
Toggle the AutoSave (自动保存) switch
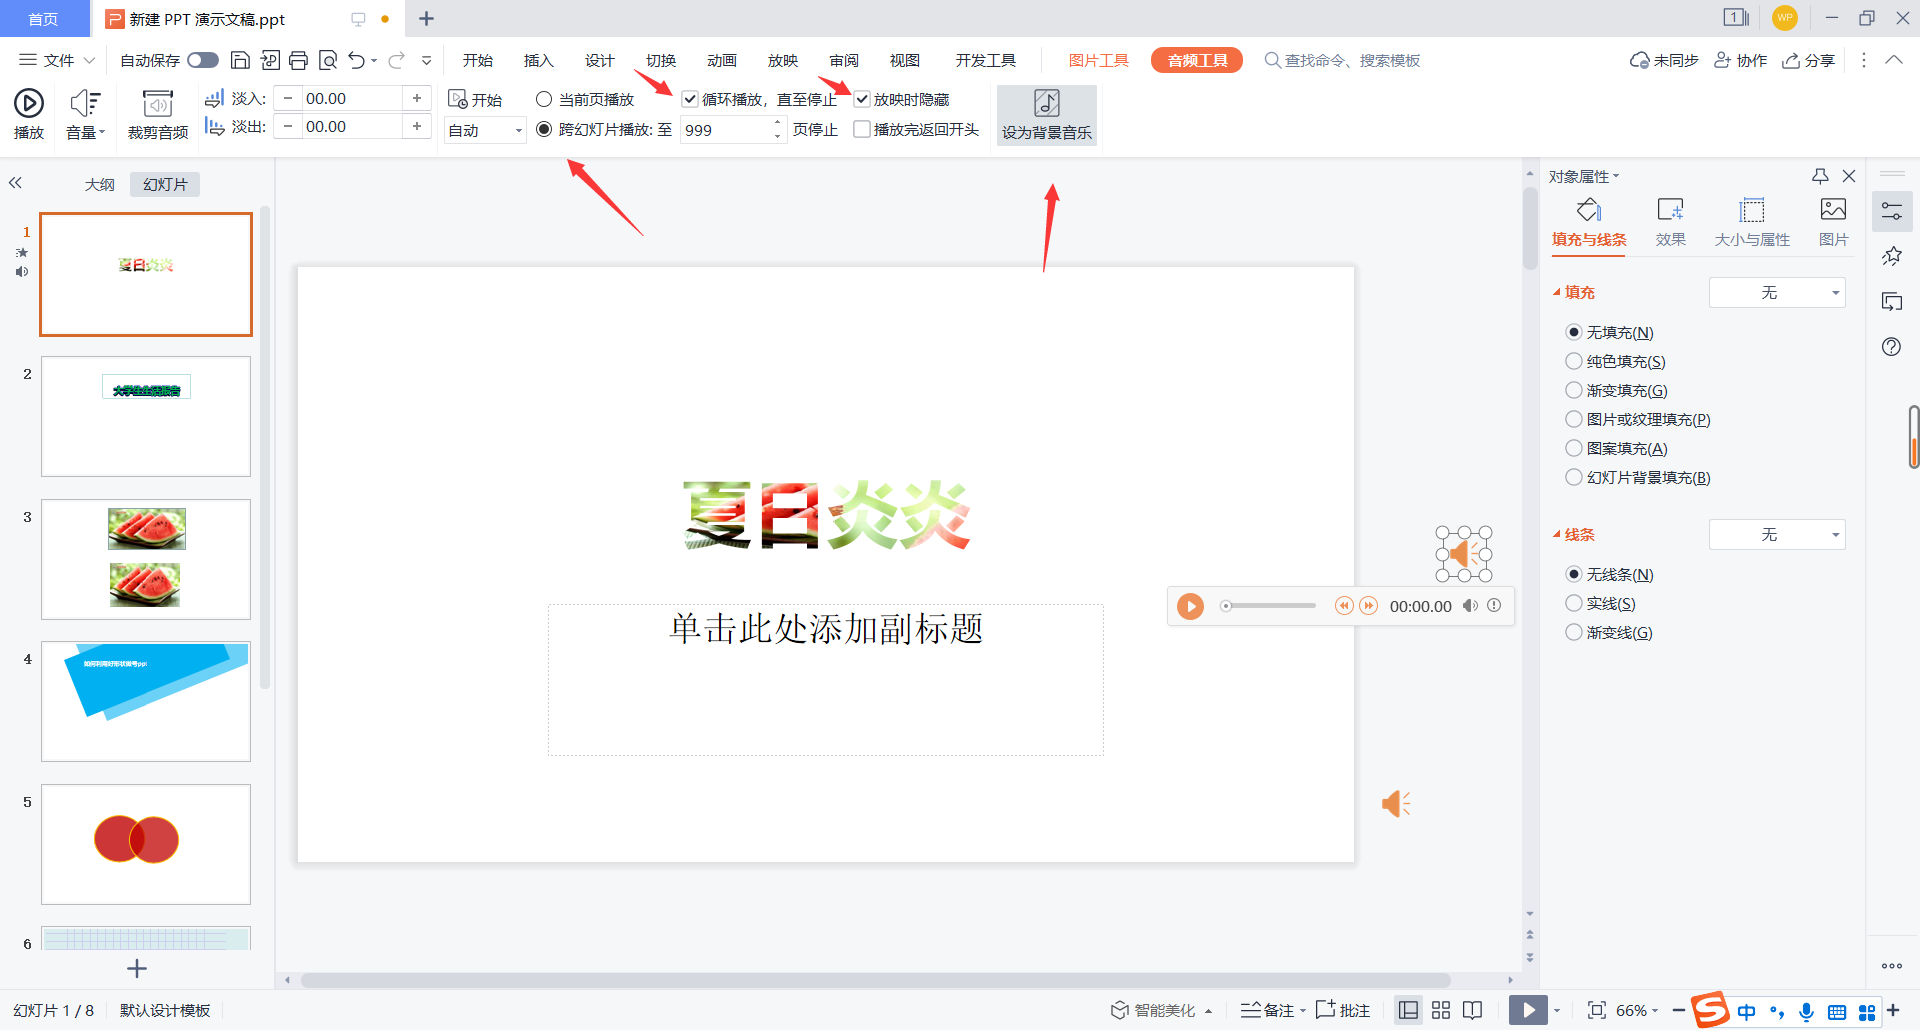point(203,60)
